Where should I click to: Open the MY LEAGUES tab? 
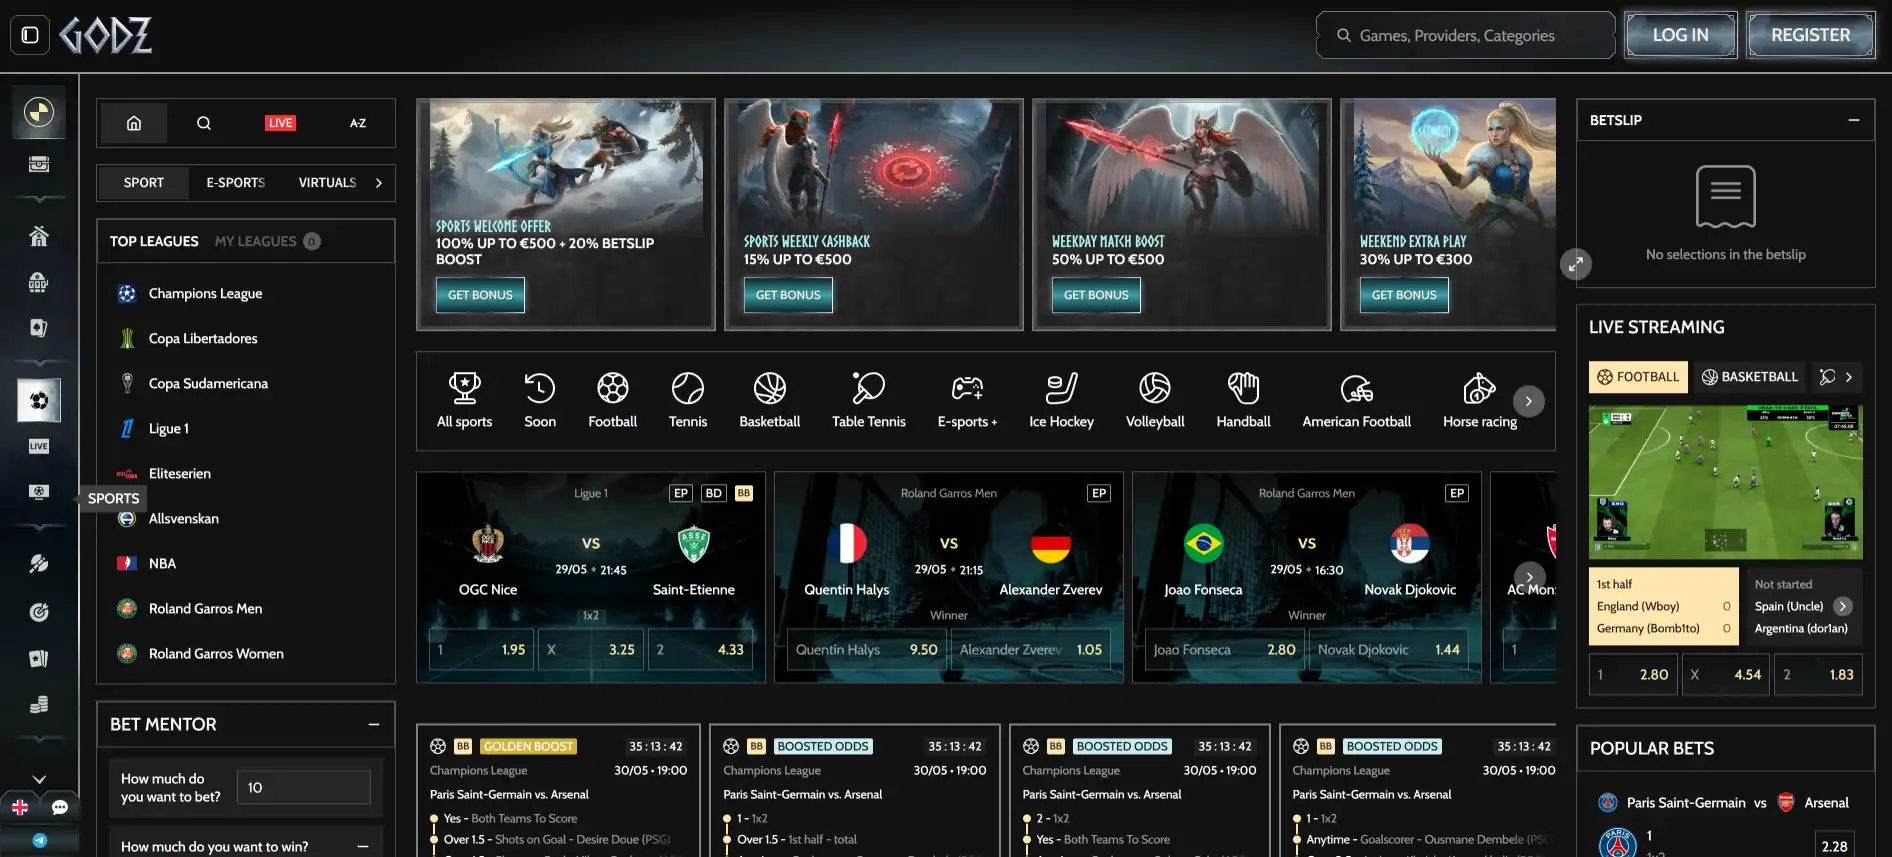click(x=267, y=241)
